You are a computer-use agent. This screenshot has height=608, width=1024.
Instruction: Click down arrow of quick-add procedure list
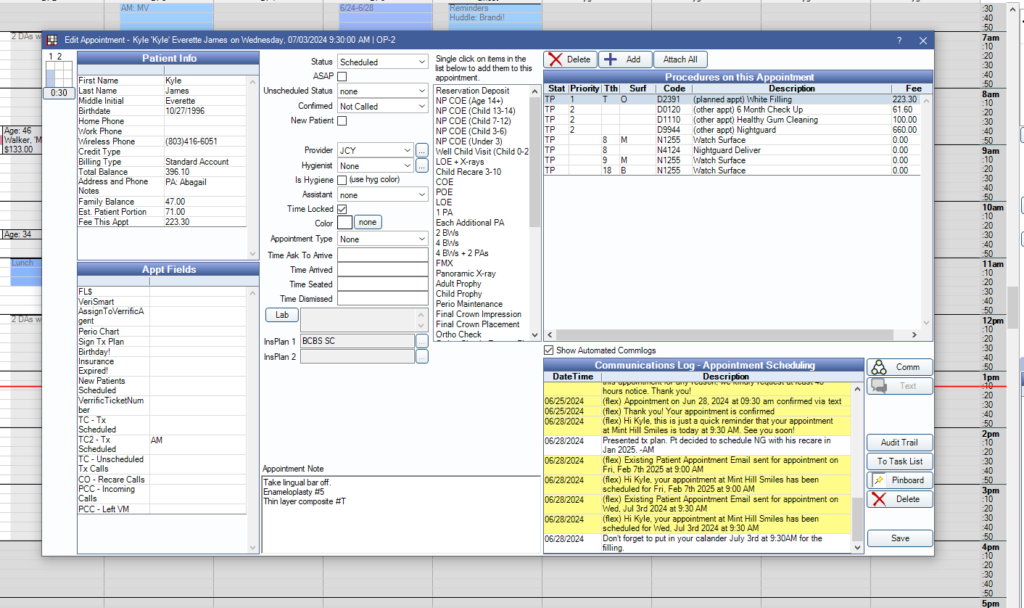pyautogui.click(x=535, y=335)
